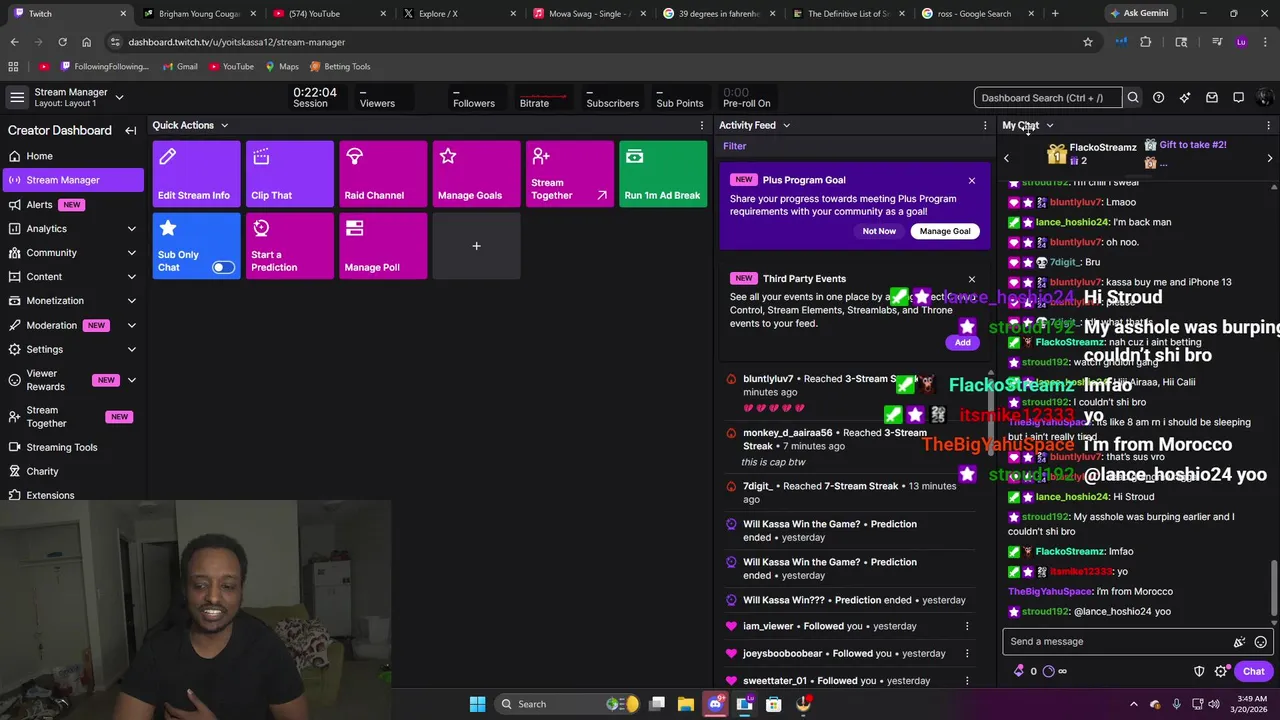Expand the Viewer Rewards sidebar section
This screenshot has width=1280, height=720.
(131, 380)
